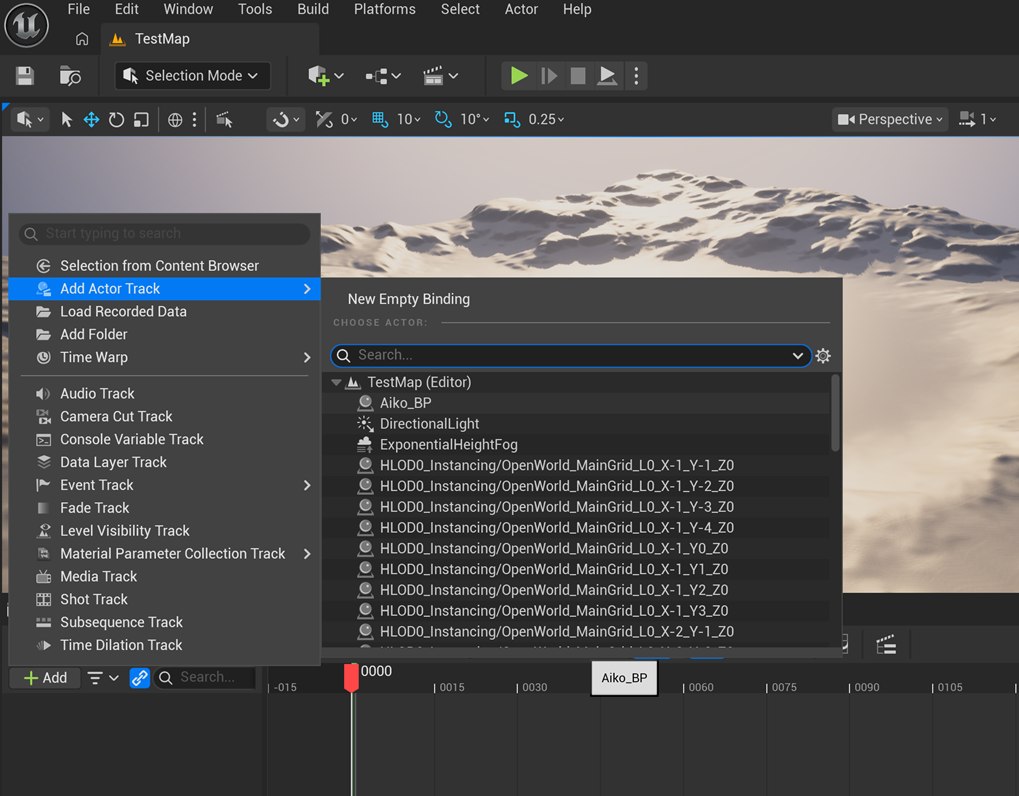Activate the Translate move gizmo tool

point(91,120)
